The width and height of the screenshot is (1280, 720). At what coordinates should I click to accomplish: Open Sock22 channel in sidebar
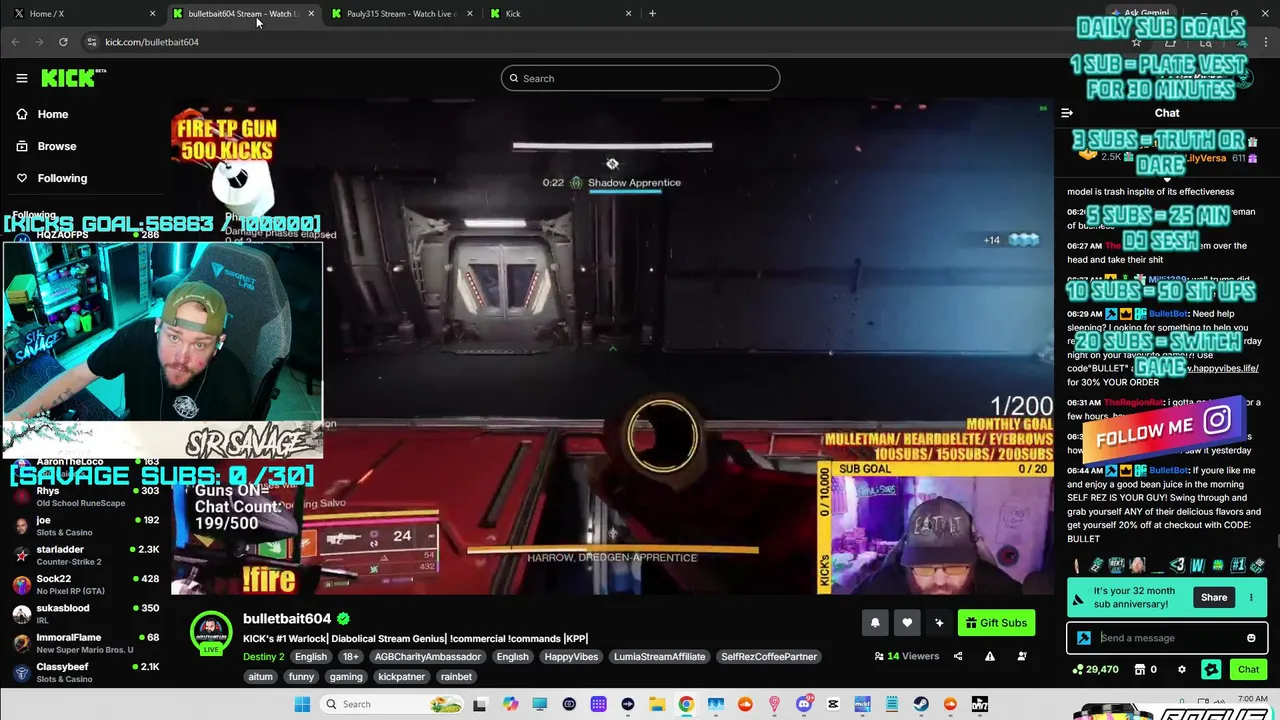85,584
